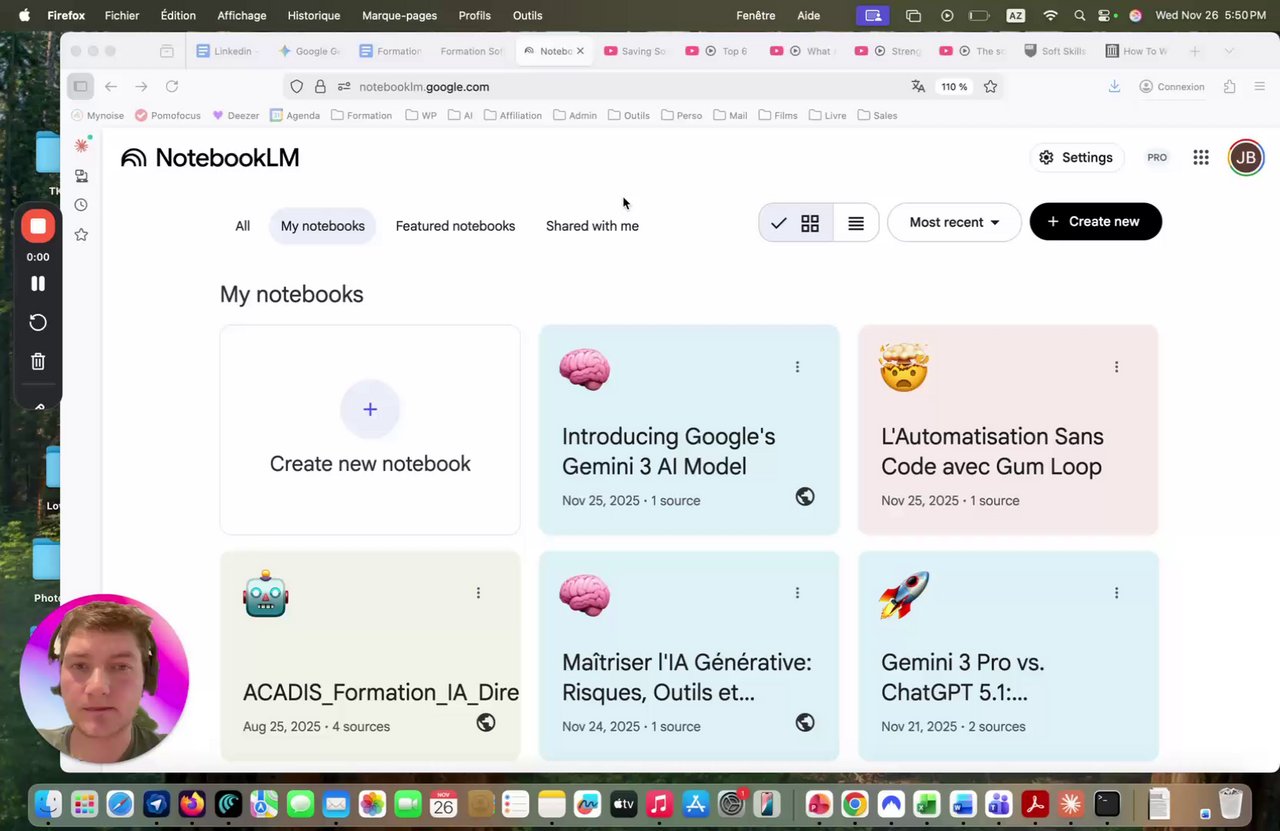Bookmark this page with the star icon
This screenshot has width=1280, height=831.
pyautogui.click(x=990, y=87)
